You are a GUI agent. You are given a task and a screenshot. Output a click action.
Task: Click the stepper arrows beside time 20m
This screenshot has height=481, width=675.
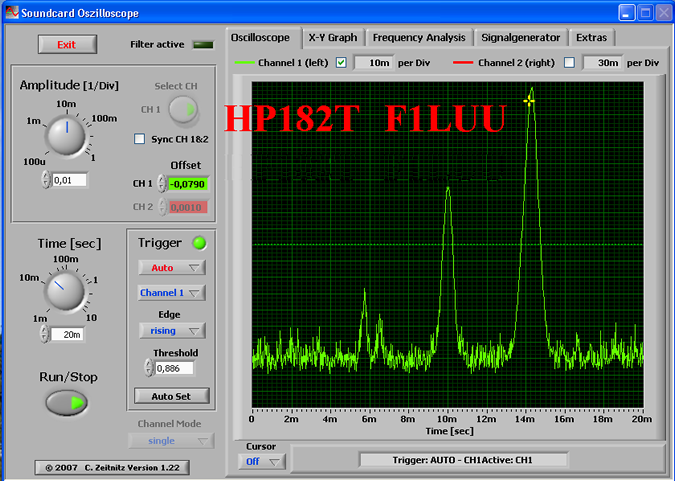point(44,334)
